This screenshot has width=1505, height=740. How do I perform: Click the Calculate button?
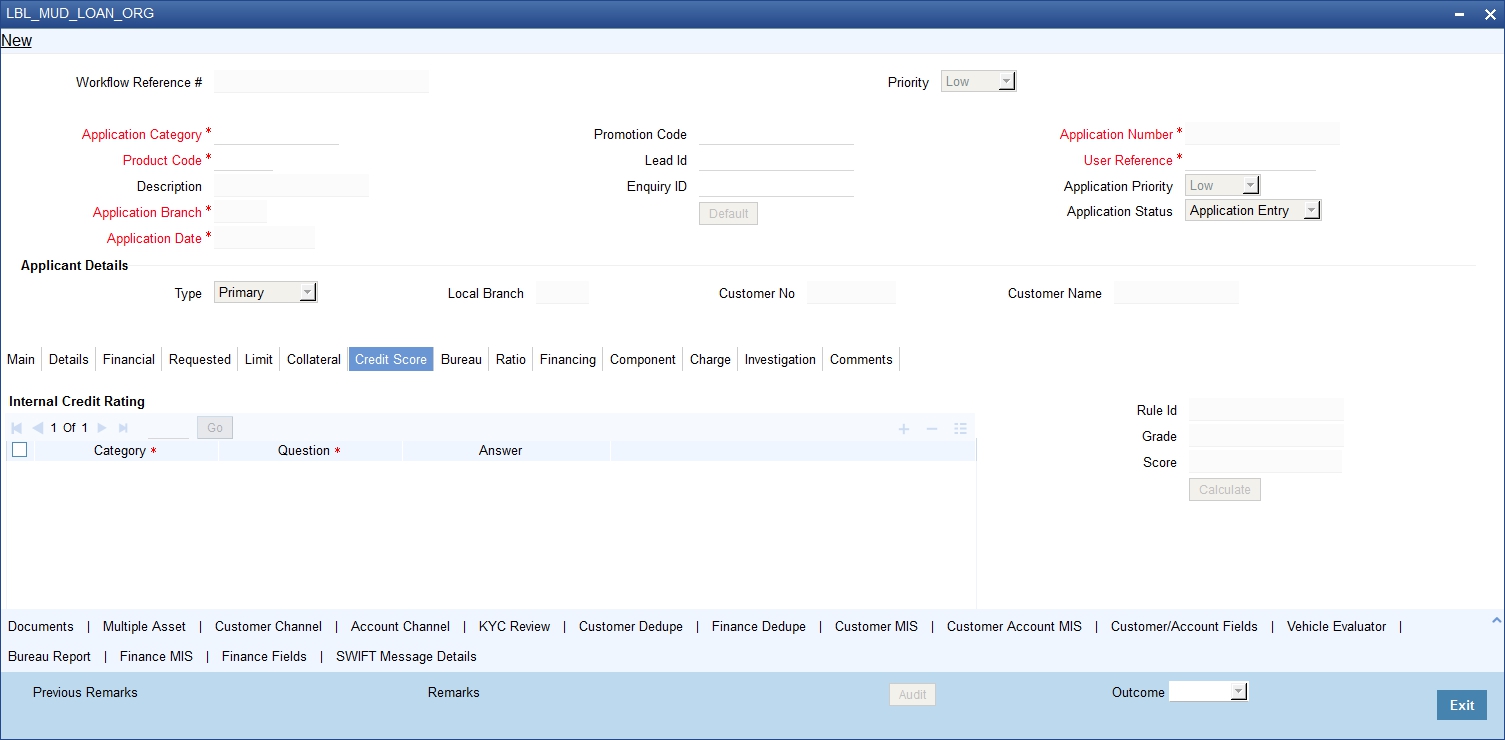[1225, 490]
